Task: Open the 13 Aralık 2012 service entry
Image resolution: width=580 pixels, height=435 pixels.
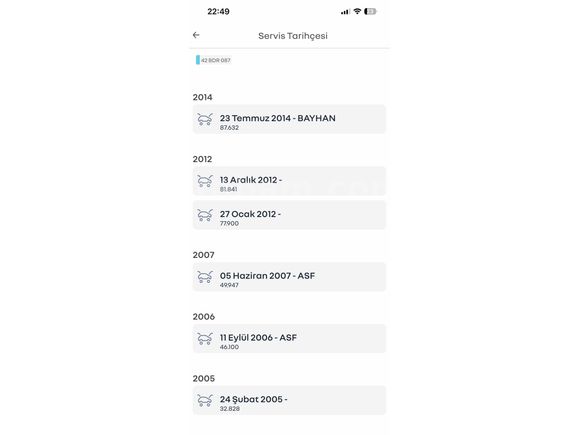Action: point(289,181)
